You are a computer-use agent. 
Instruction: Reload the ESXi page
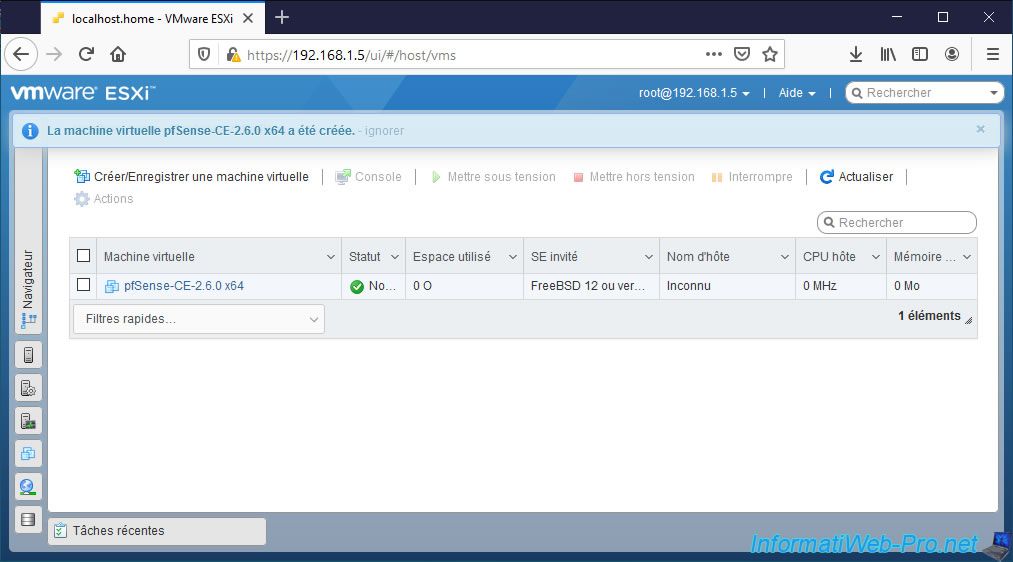[87, 54]
